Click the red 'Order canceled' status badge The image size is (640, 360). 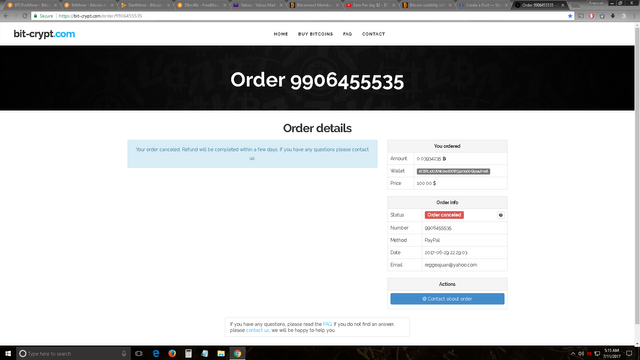click(444, 215)
